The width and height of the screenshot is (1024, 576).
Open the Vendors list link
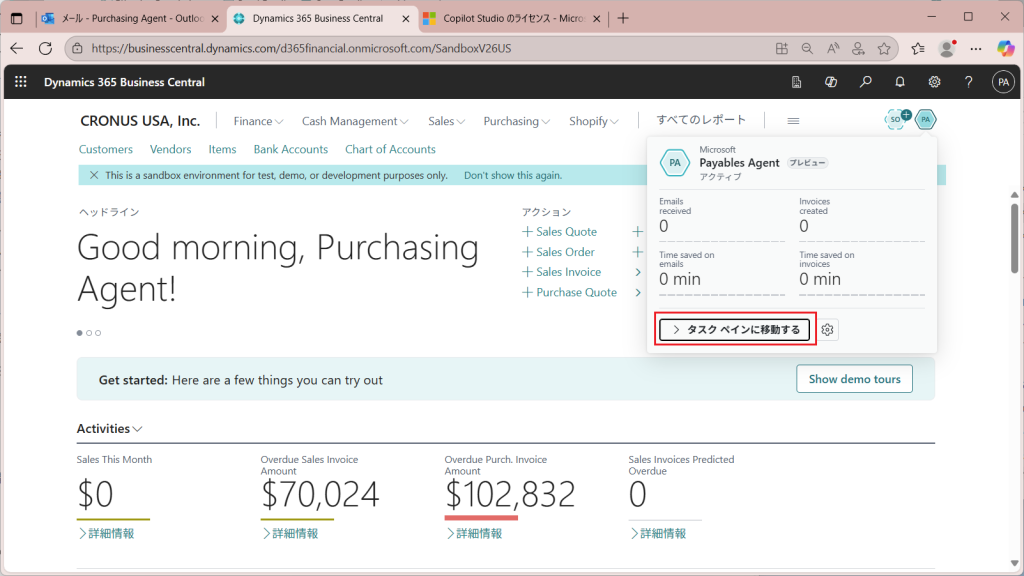point(170,149)
